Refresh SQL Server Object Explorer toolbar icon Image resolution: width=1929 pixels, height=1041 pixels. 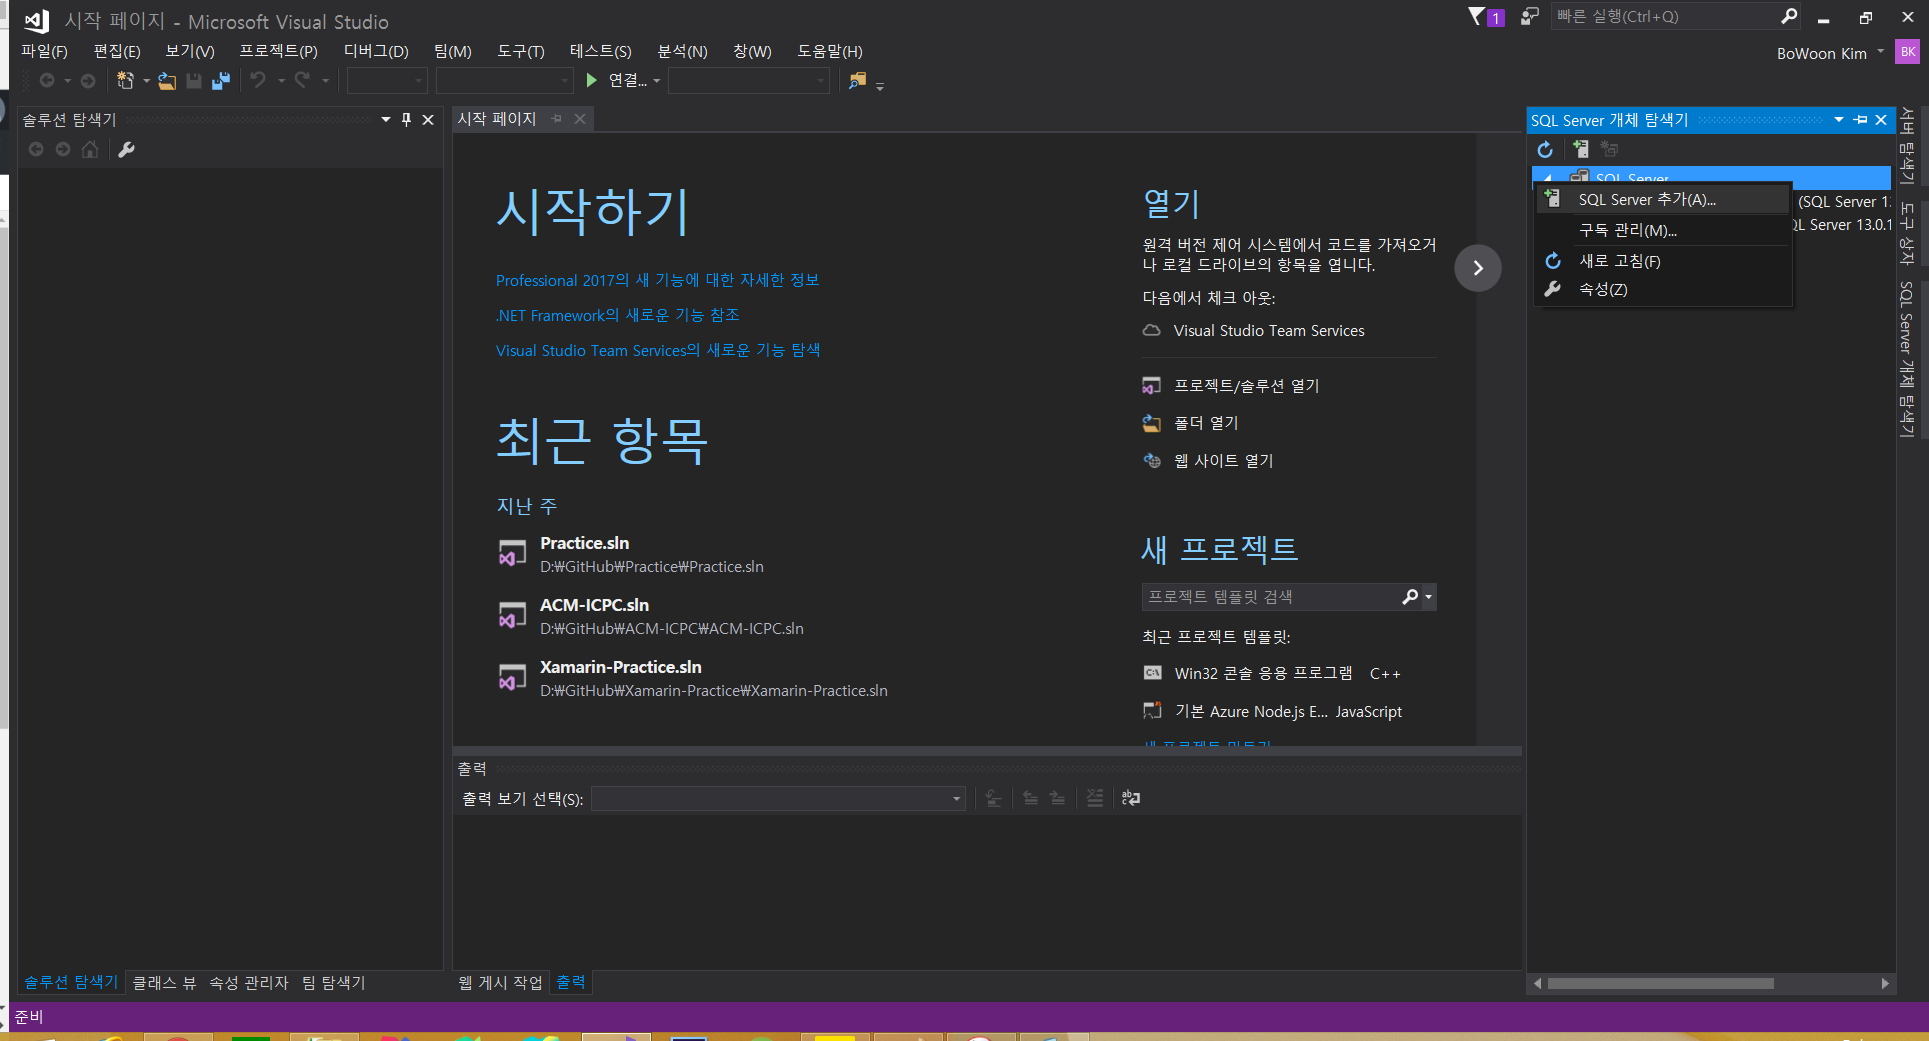[1545, 149]
